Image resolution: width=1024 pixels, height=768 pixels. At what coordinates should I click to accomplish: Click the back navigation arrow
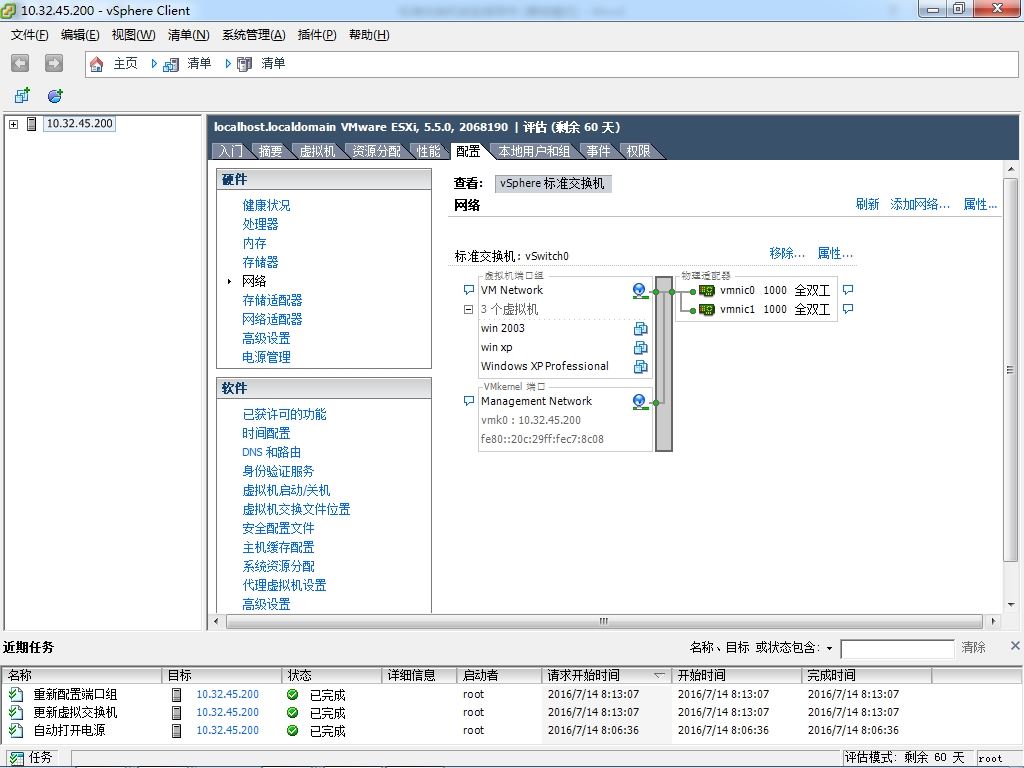click(20, 63)
